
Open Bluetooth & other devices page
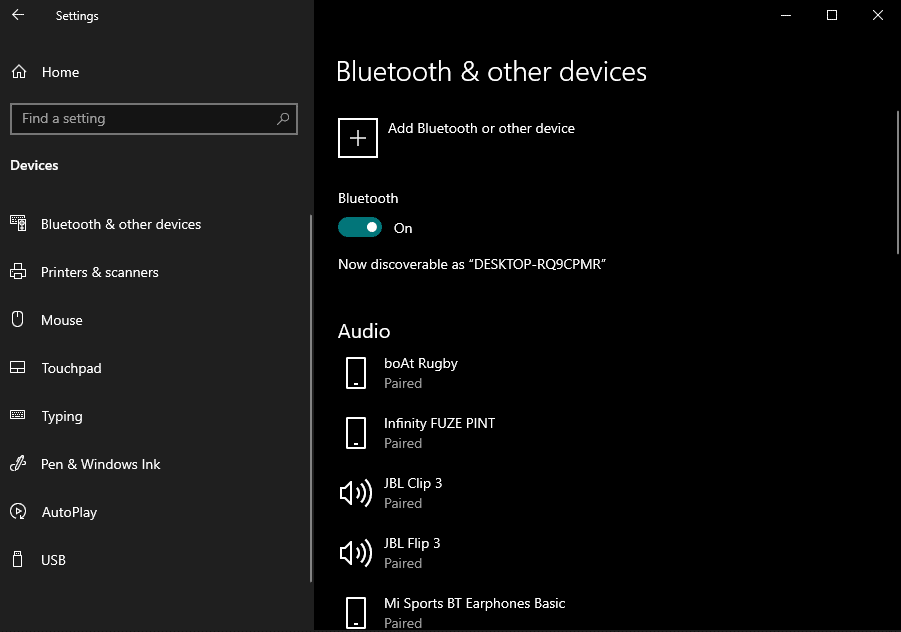click(120, 224)
